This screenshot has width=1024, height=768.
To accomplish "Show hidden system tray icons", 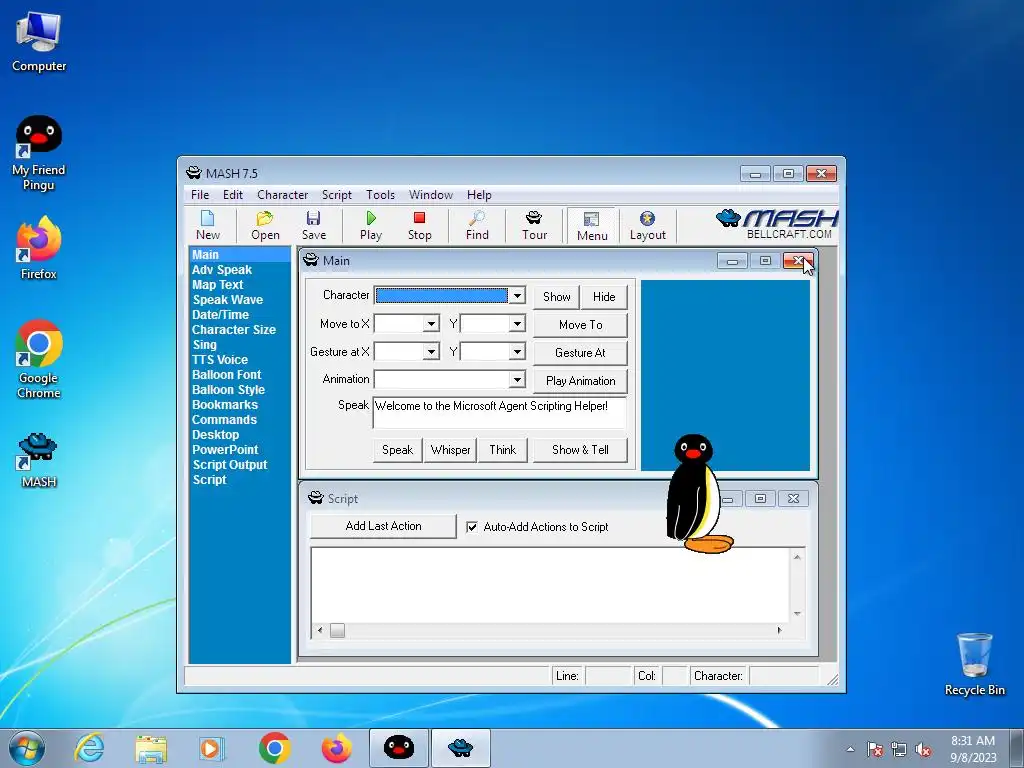I will click(x=850, y=749).
